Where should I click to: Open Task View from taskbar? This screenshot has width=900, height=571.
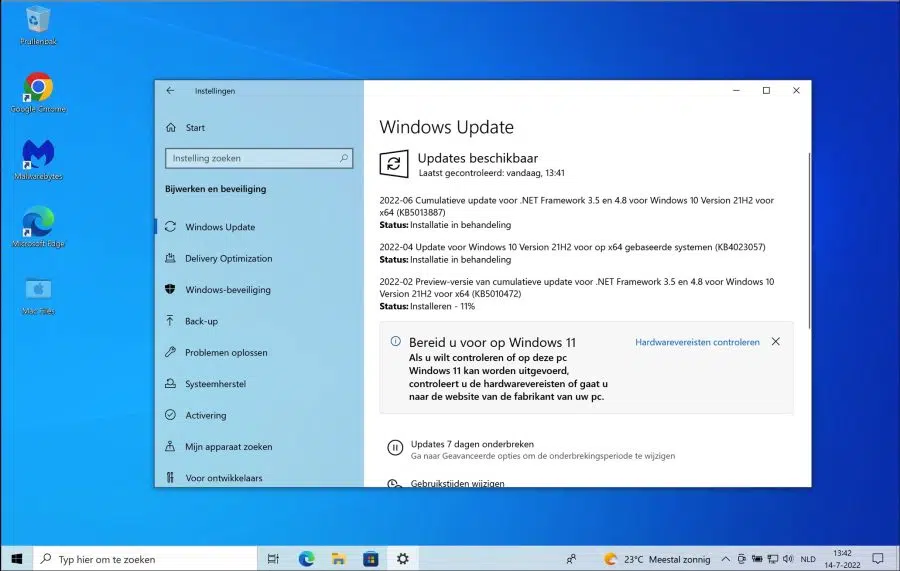coord(273,558)
